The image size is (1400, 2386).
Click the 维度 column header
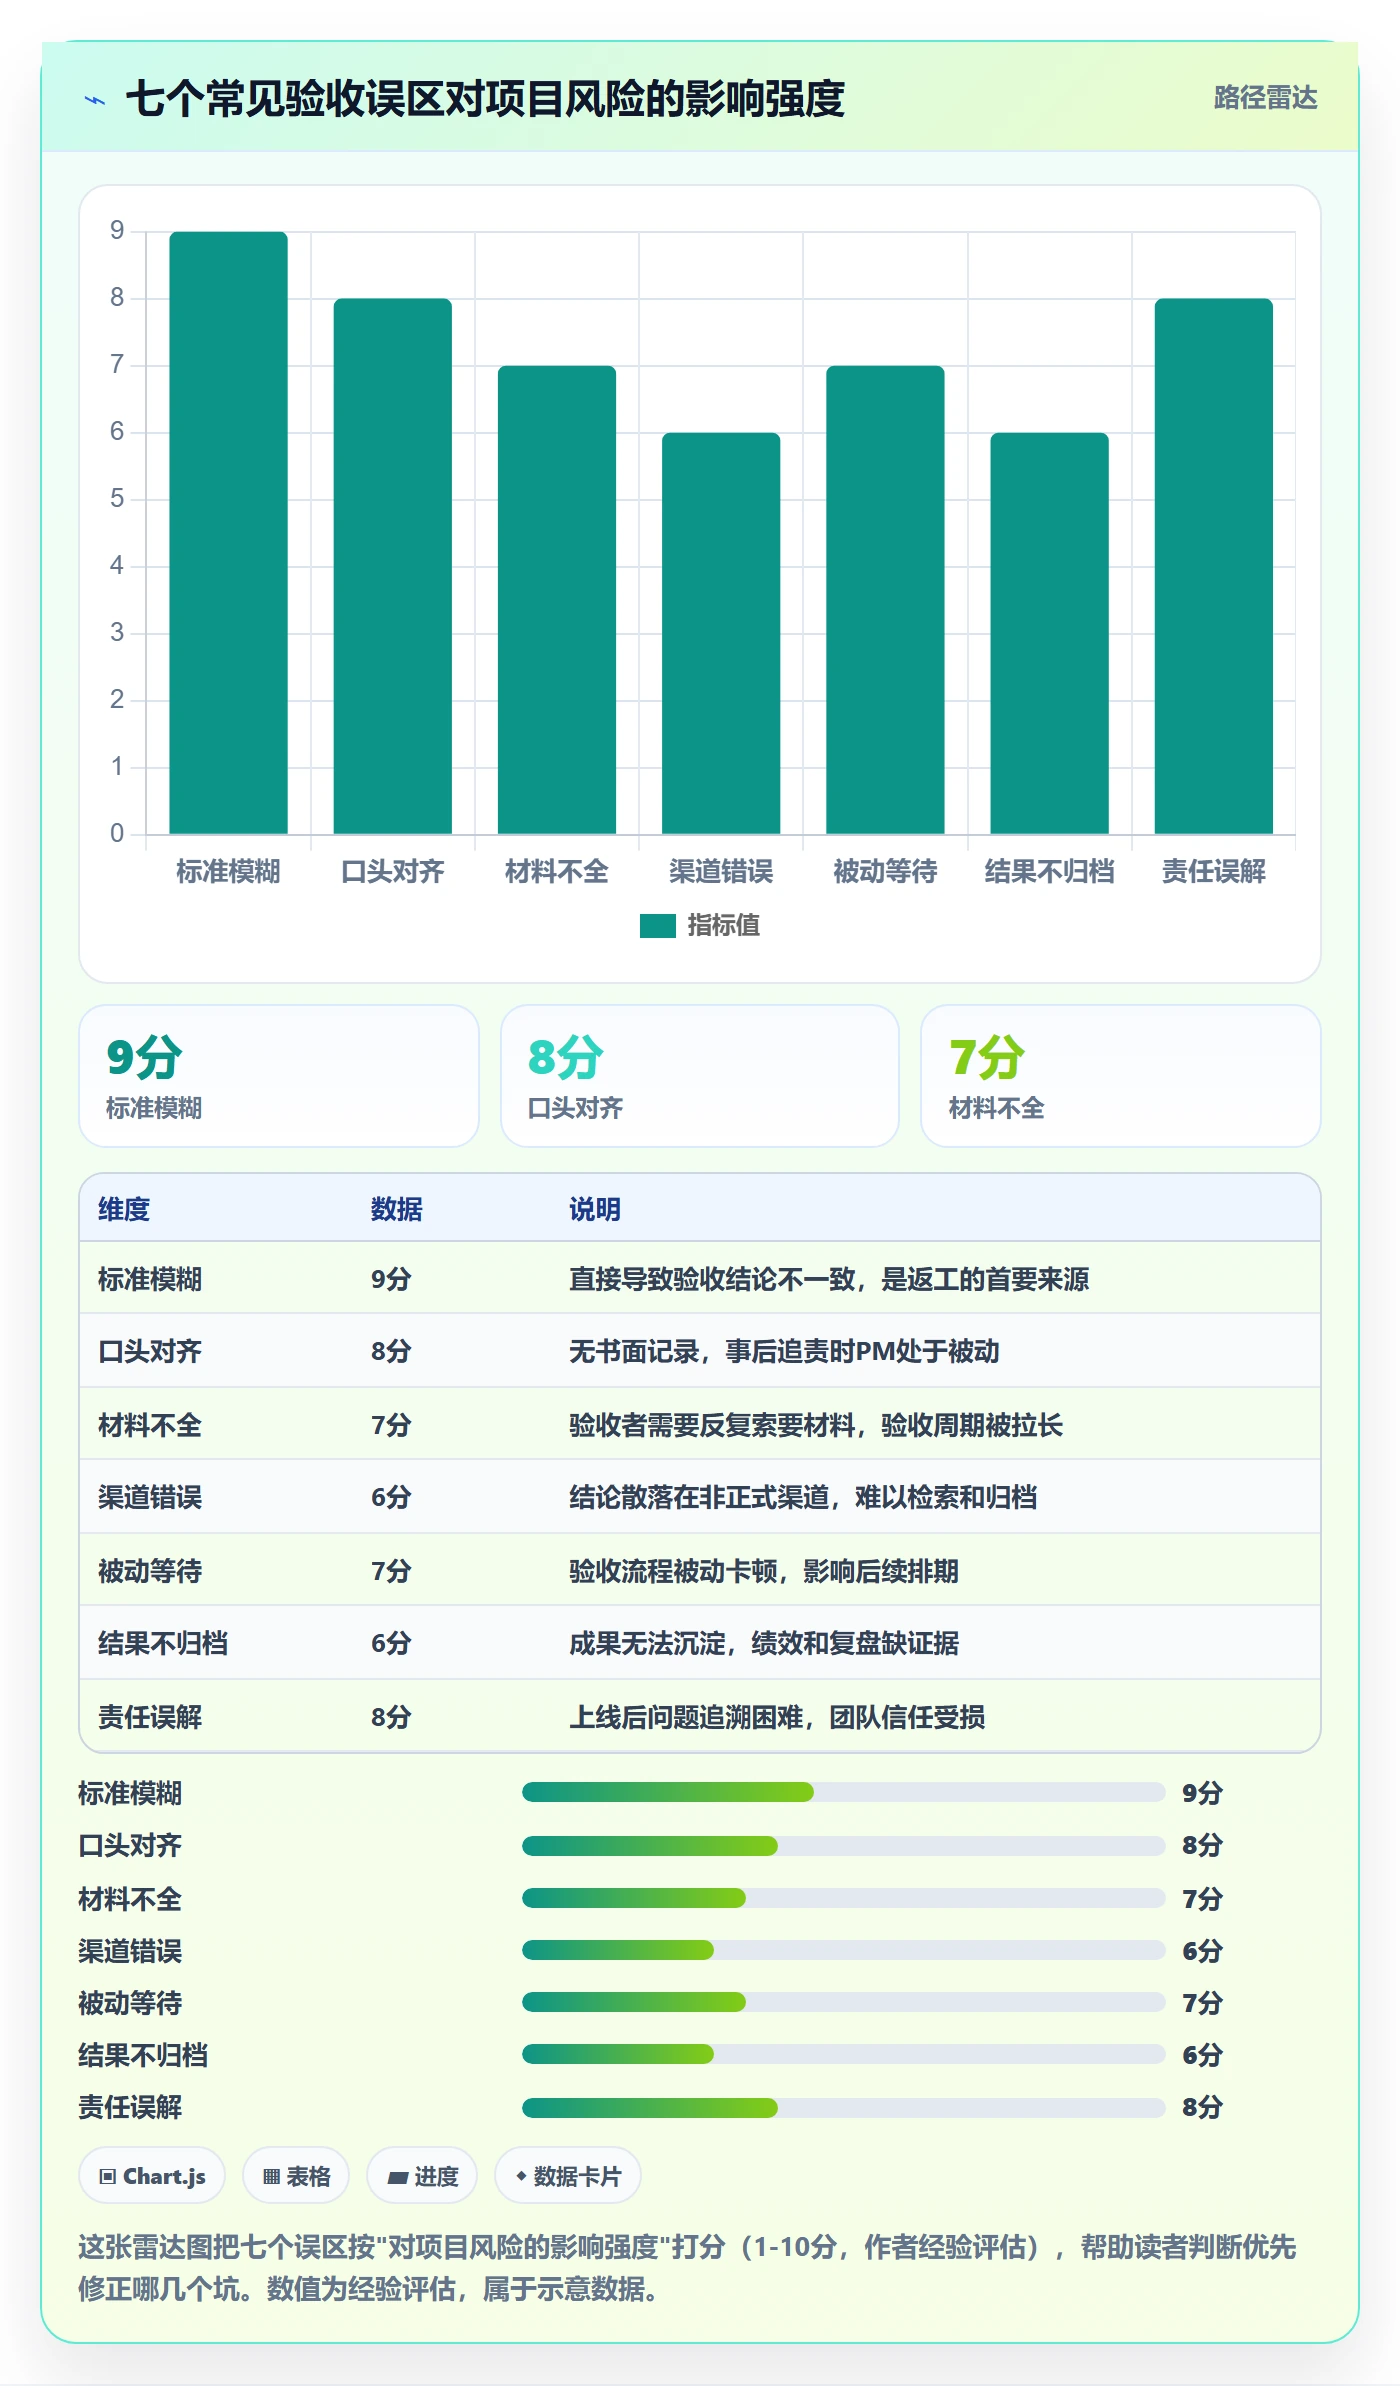pos(124,1209)
